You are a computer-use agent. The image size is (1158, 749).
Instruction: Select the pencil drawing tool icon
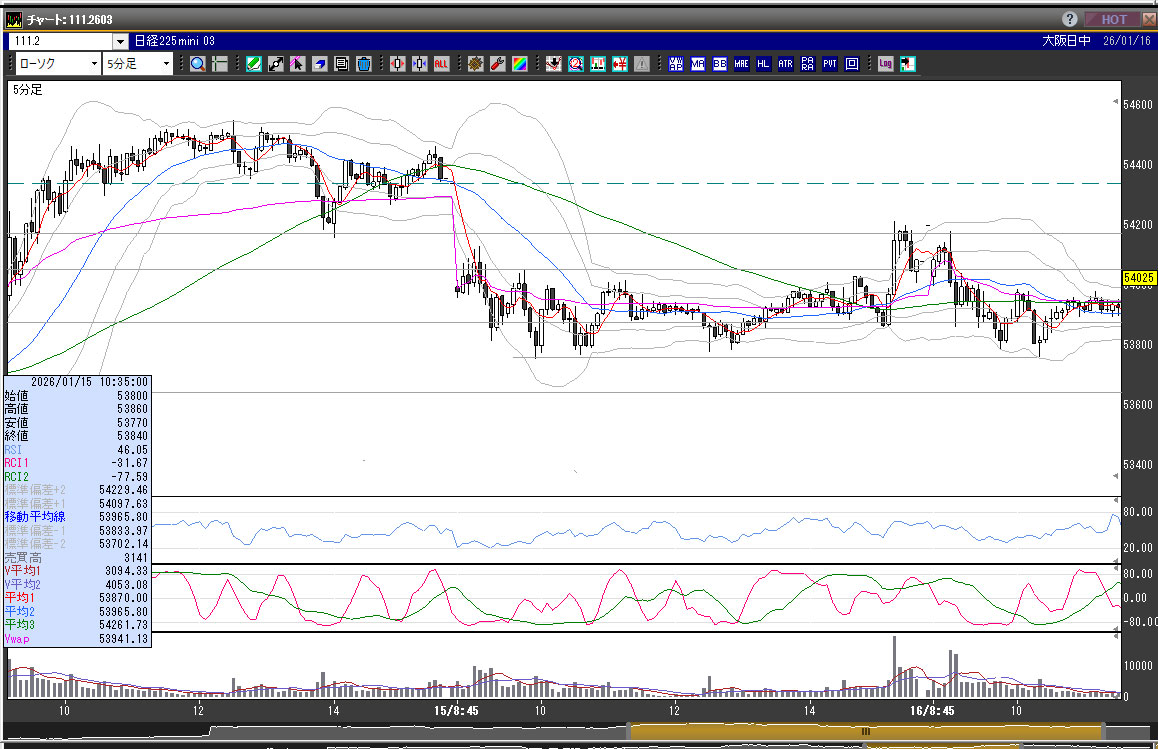(252, 64)
